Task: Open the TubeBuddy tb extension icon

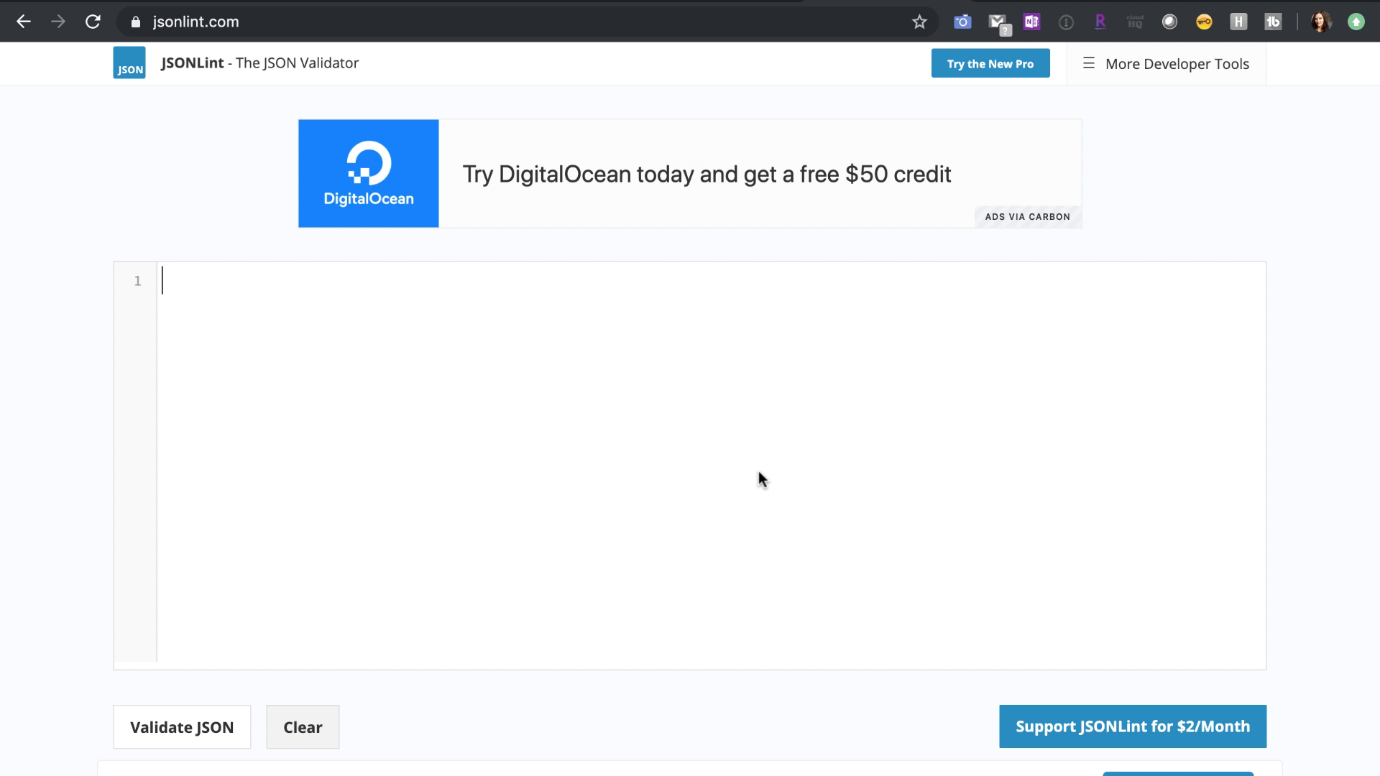Action: pos(1273,21)
